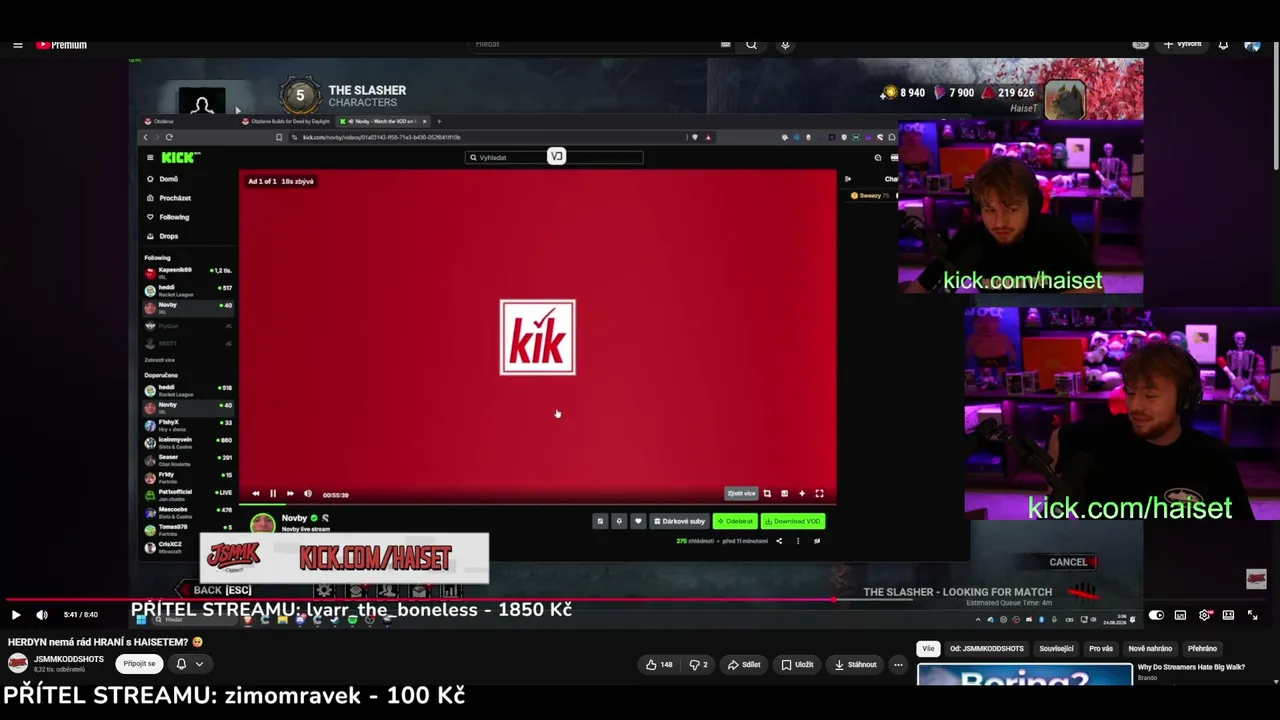Mute the YouTube video volume
Image resolution: width=1280 pixels, height=720 pixels.
pos(42,615)
